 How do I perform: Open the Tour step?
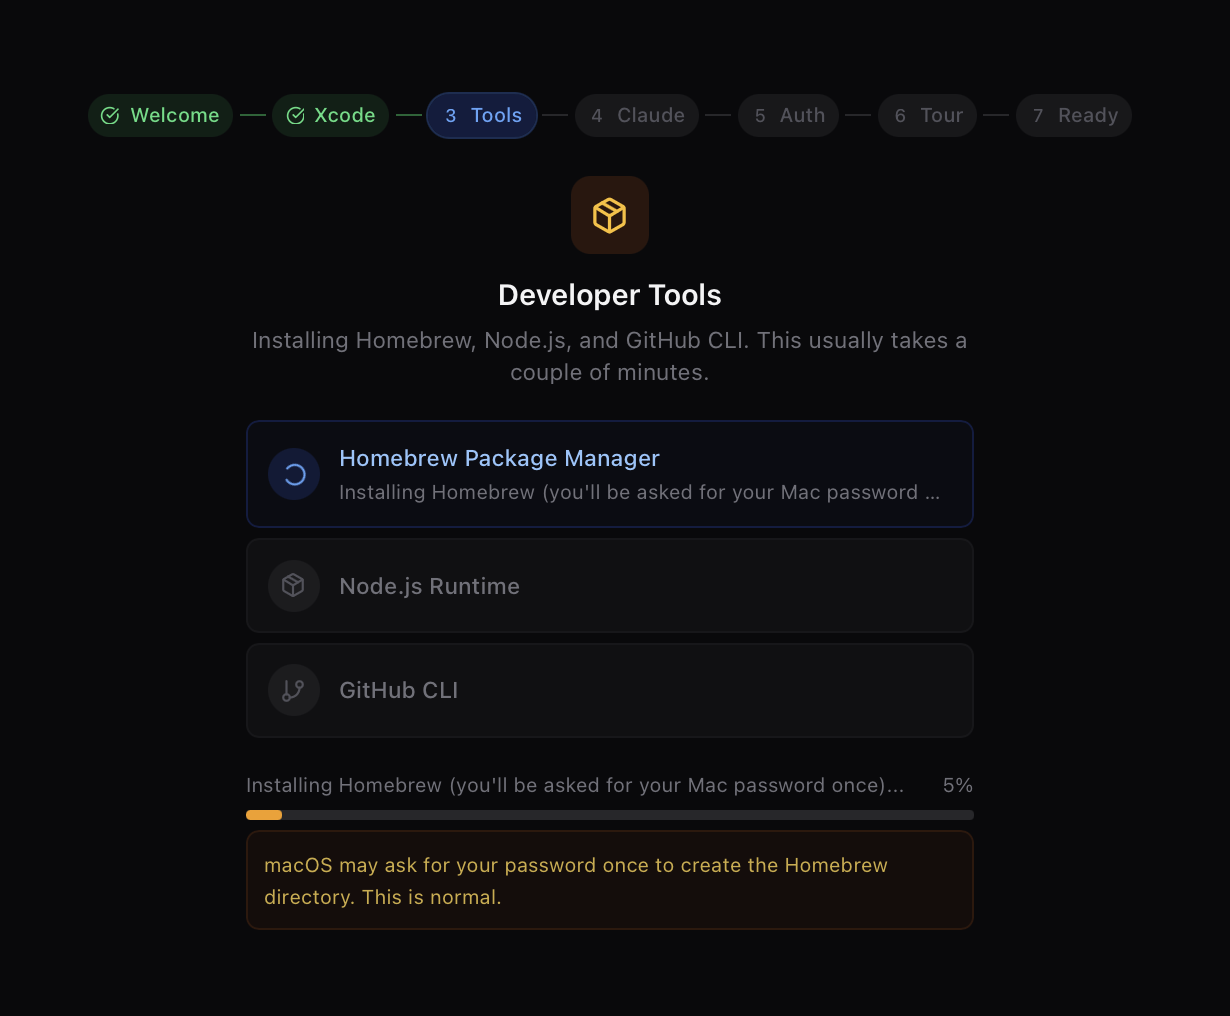click(x=927, y=115)
